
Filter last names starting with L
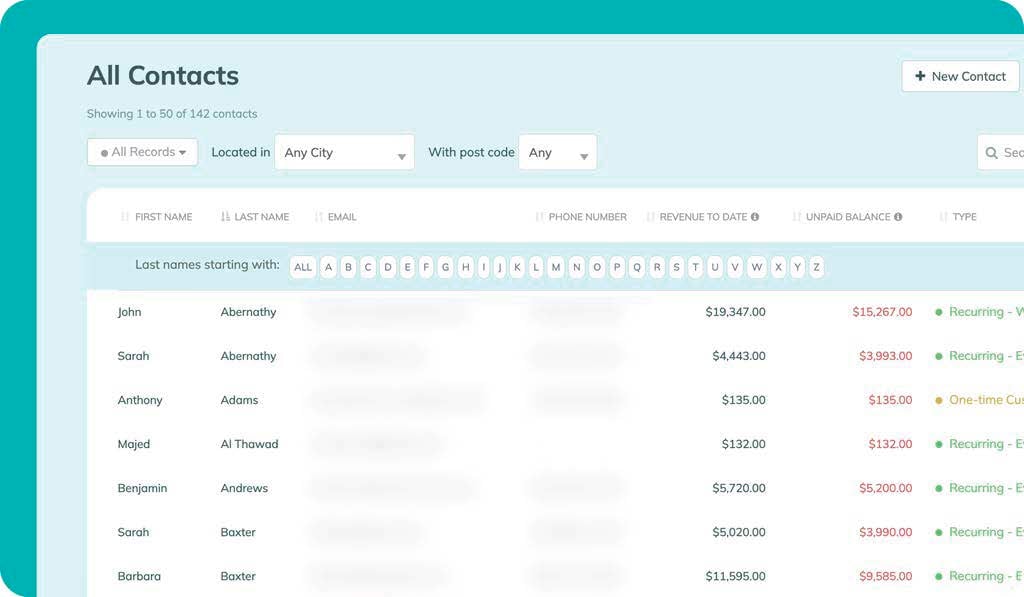pyautogui.click(x=536, y=267)
